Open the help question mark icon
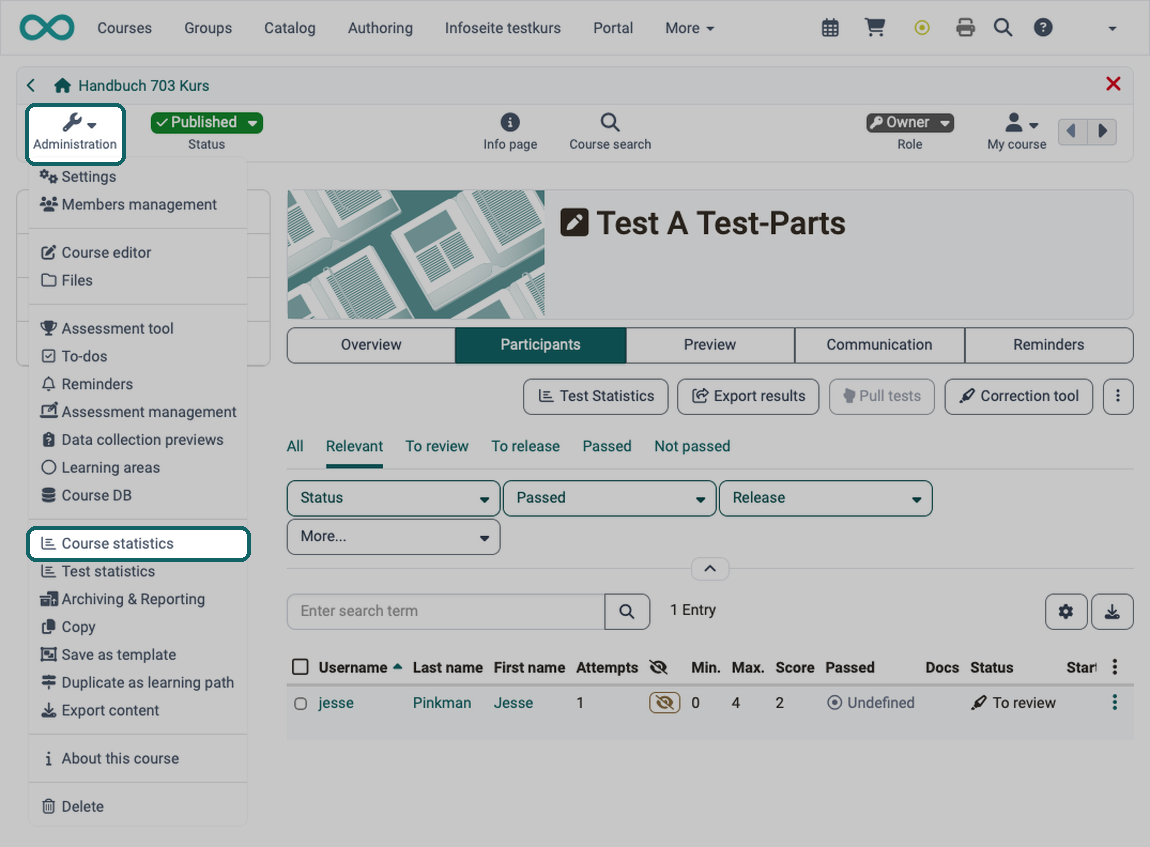 (x=1043, y=28)
